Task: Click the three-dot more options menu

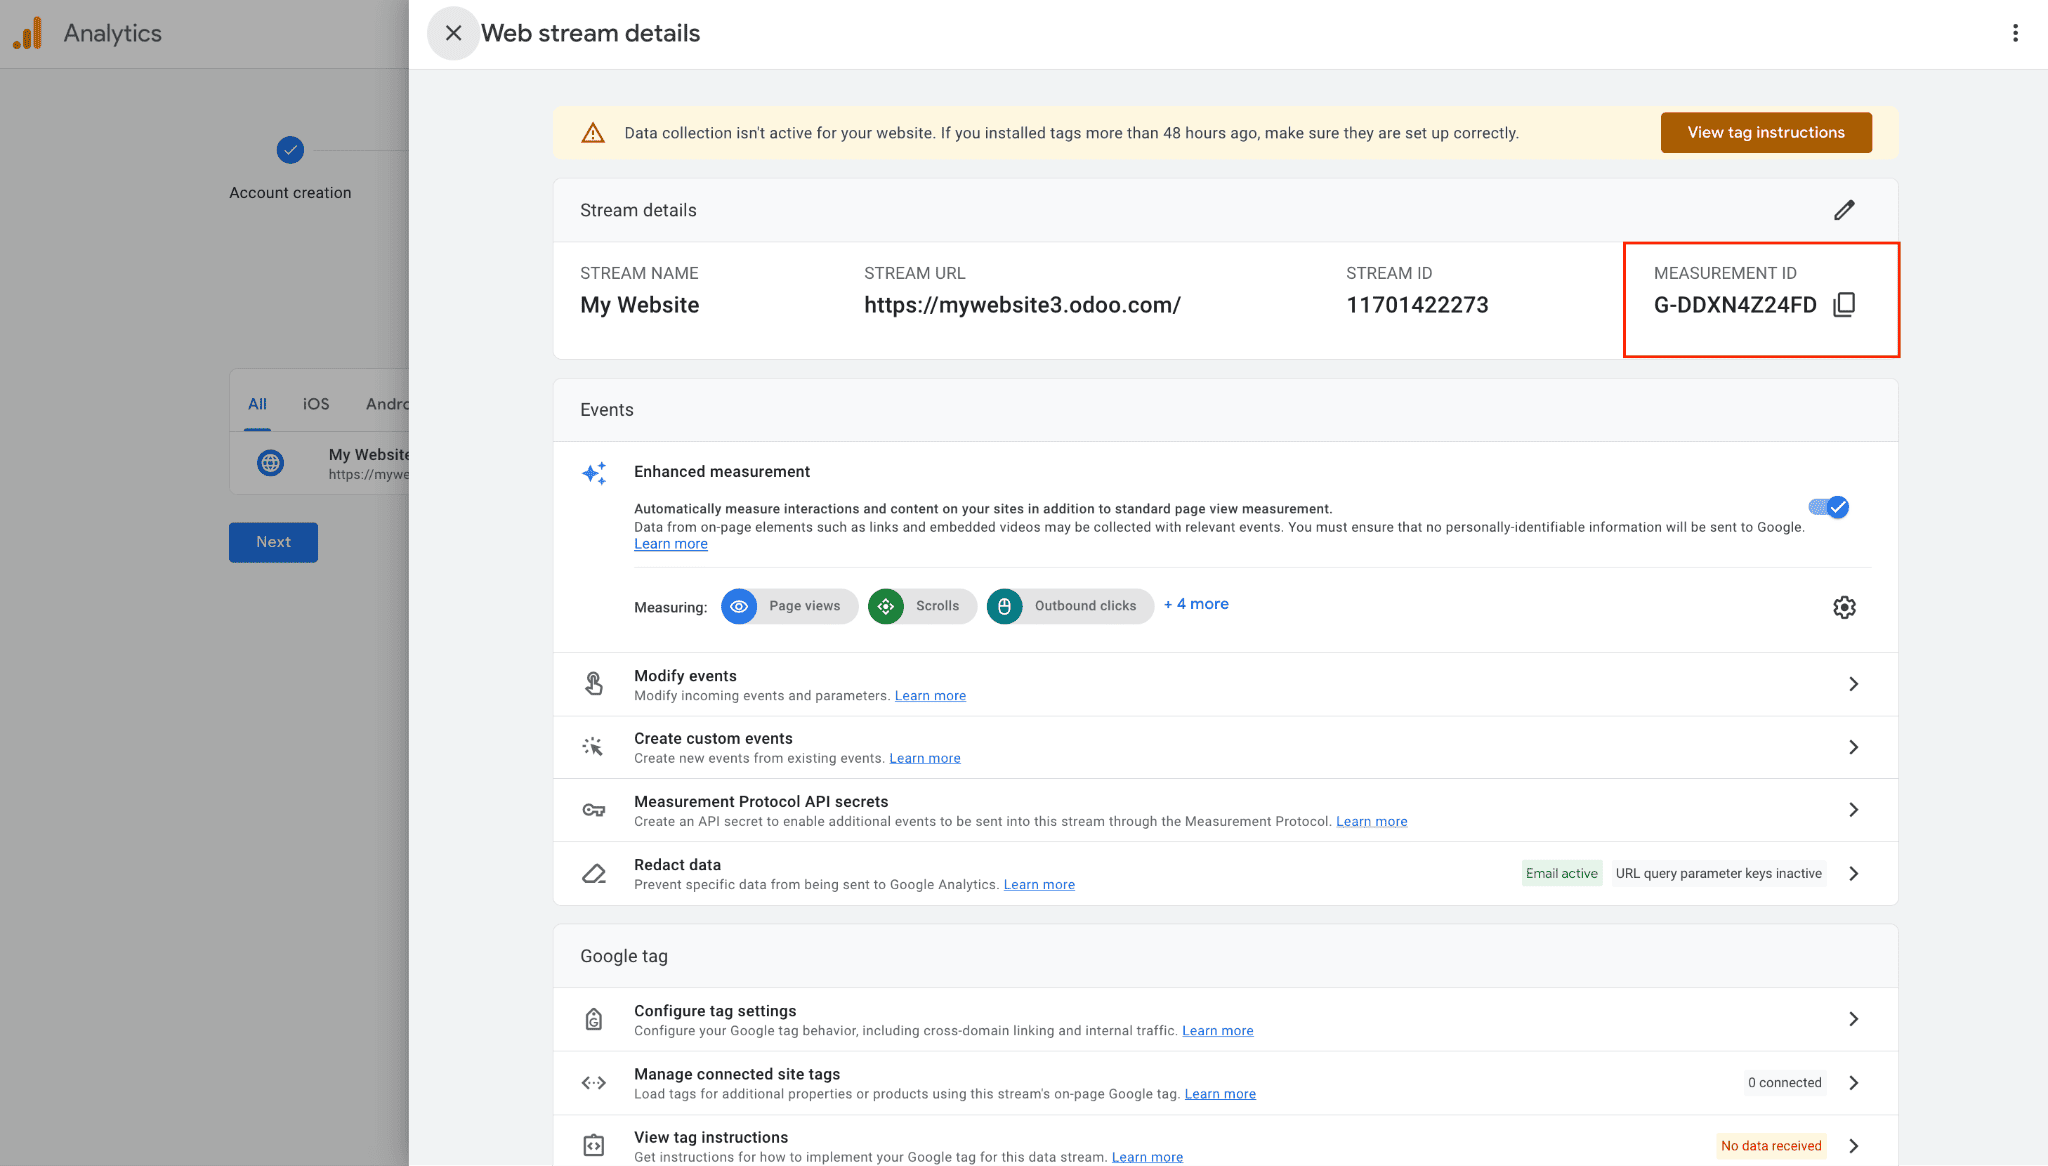Action: pos(2015,33)
